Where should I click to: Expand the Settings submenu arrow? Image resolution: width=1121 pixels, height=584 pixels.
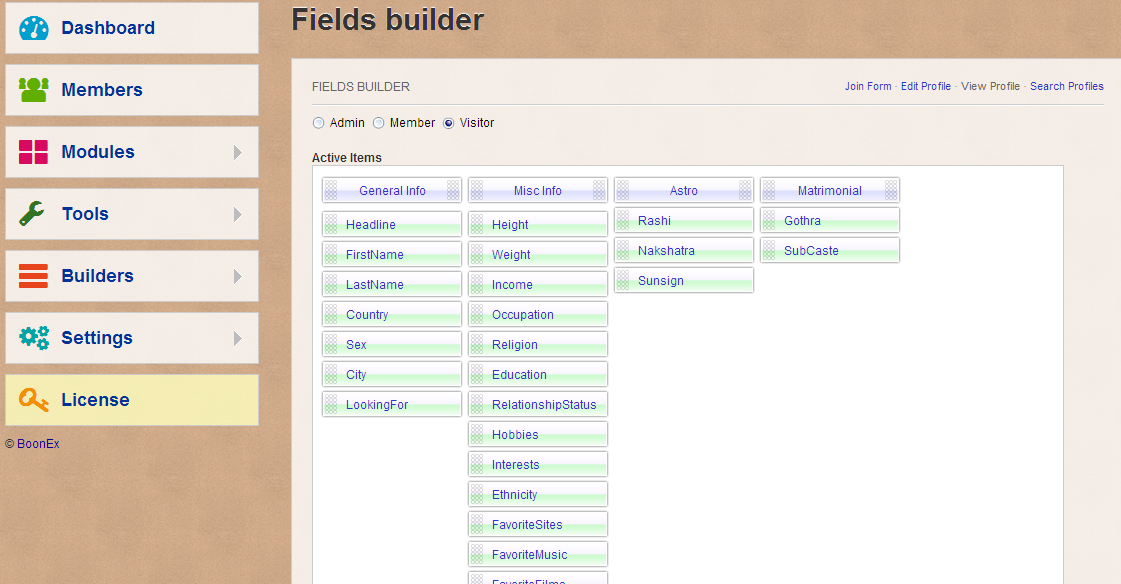[x=238, y=338]
